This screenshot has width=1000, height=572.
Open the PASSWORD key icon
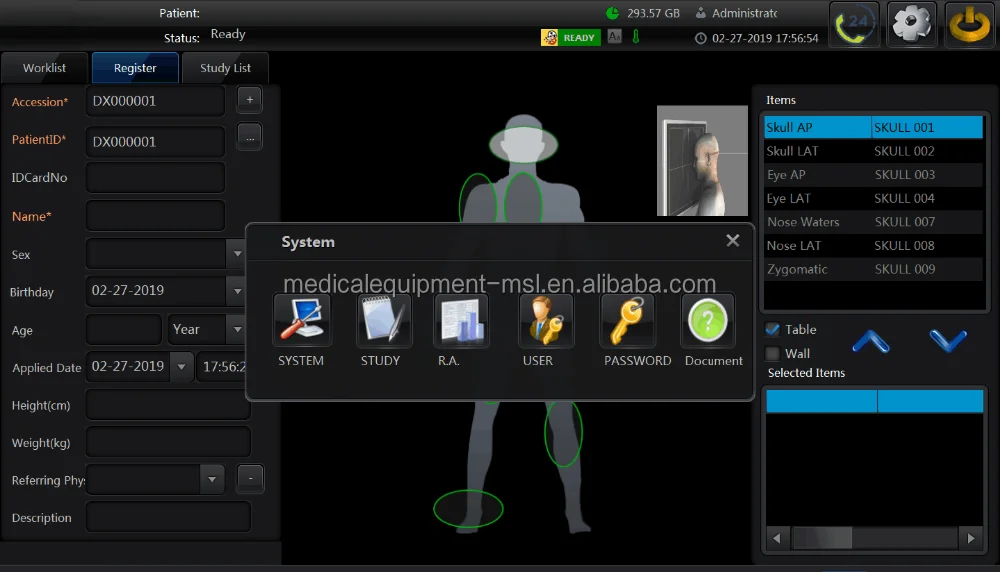pos(628,321)
